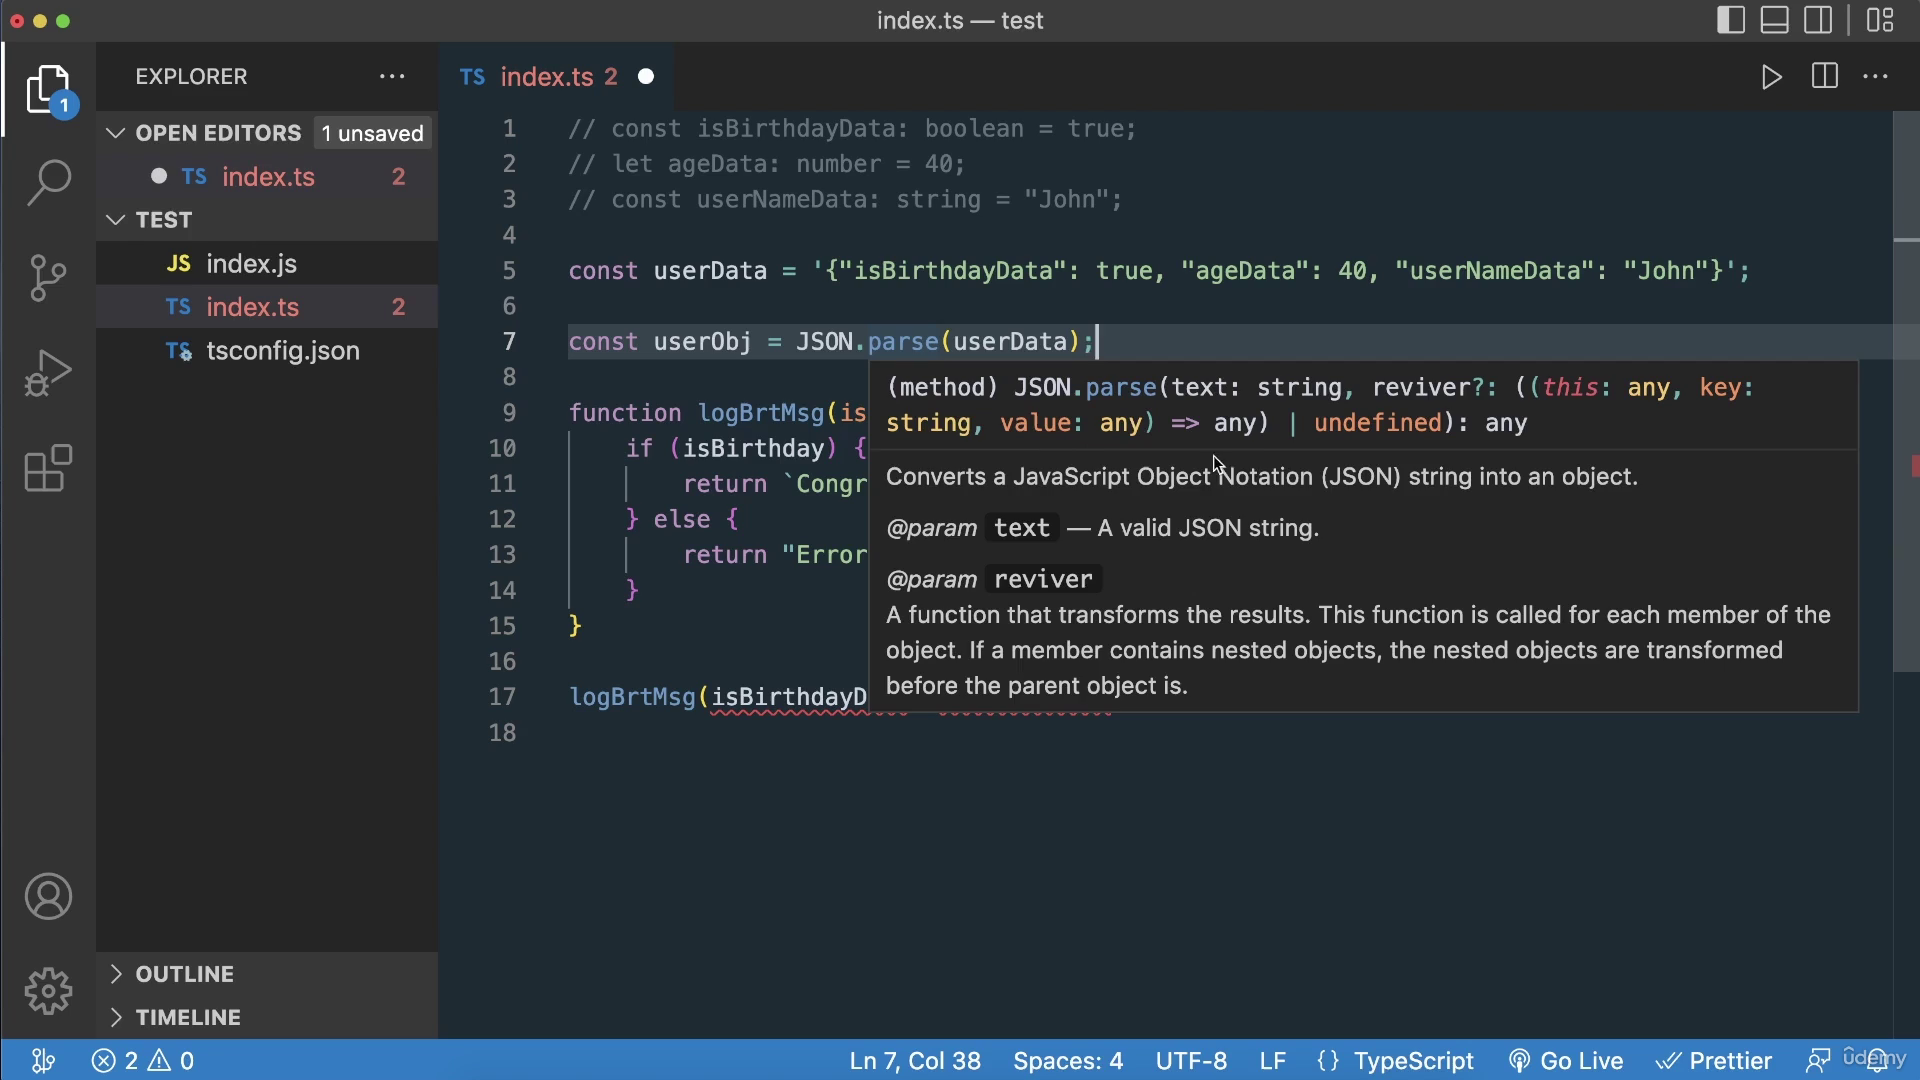This screenshot has width=1920, height=1080.
Task: Run the current file with the play icon
Action: point(1771,76)
